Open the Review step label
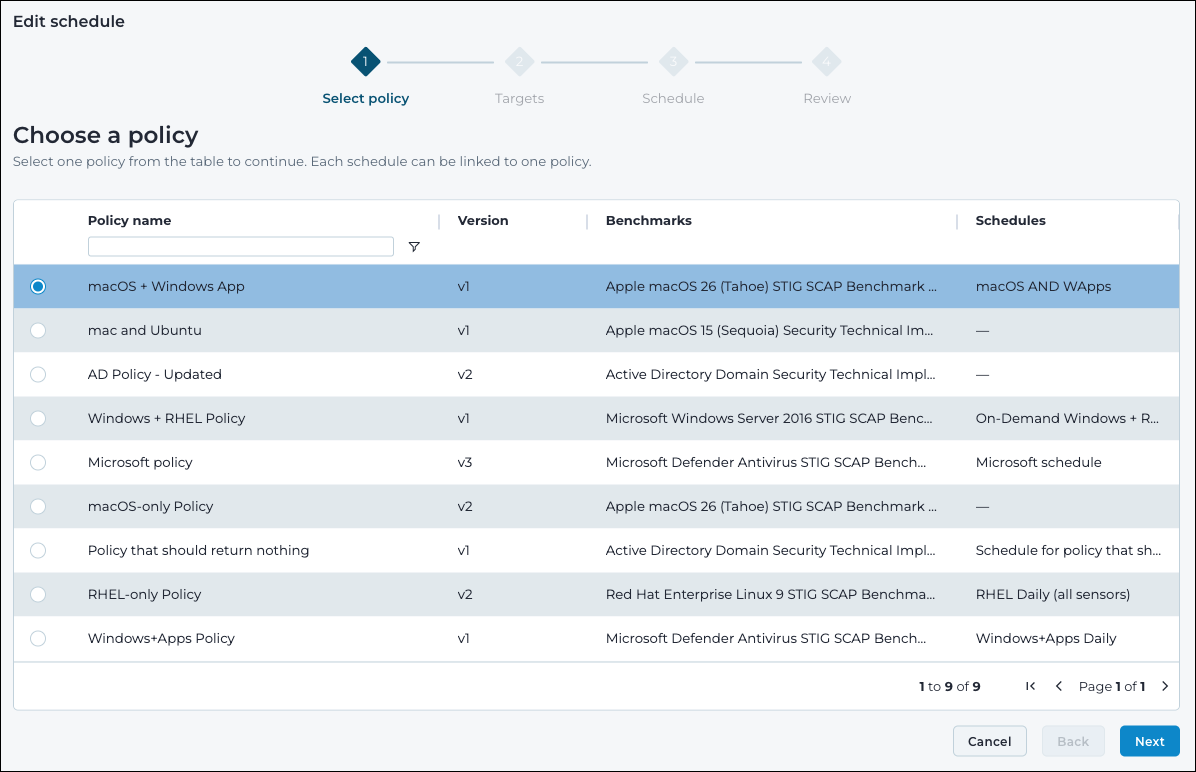This screenshot has width=1196, height=772. click(827, 98)
